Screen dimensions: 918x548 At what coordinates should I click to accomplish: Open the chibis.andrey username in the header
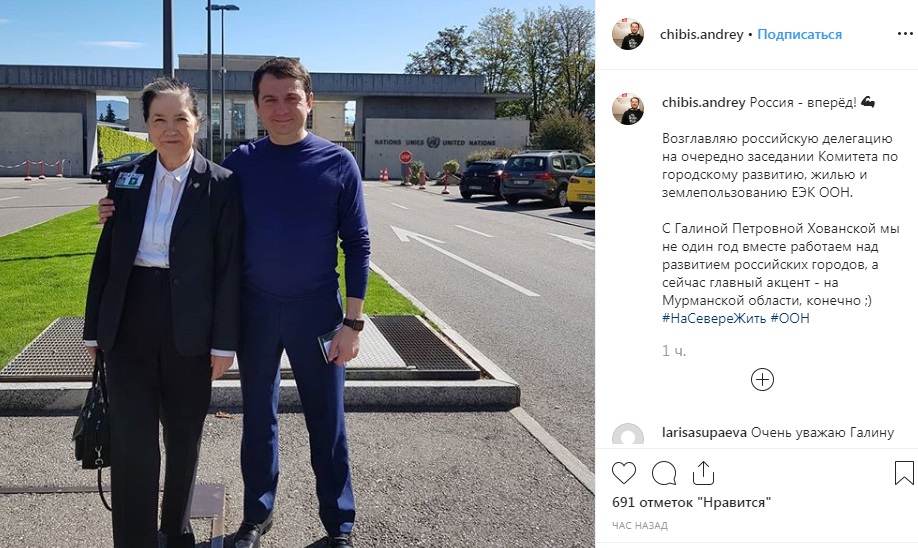tap(701, 35)
